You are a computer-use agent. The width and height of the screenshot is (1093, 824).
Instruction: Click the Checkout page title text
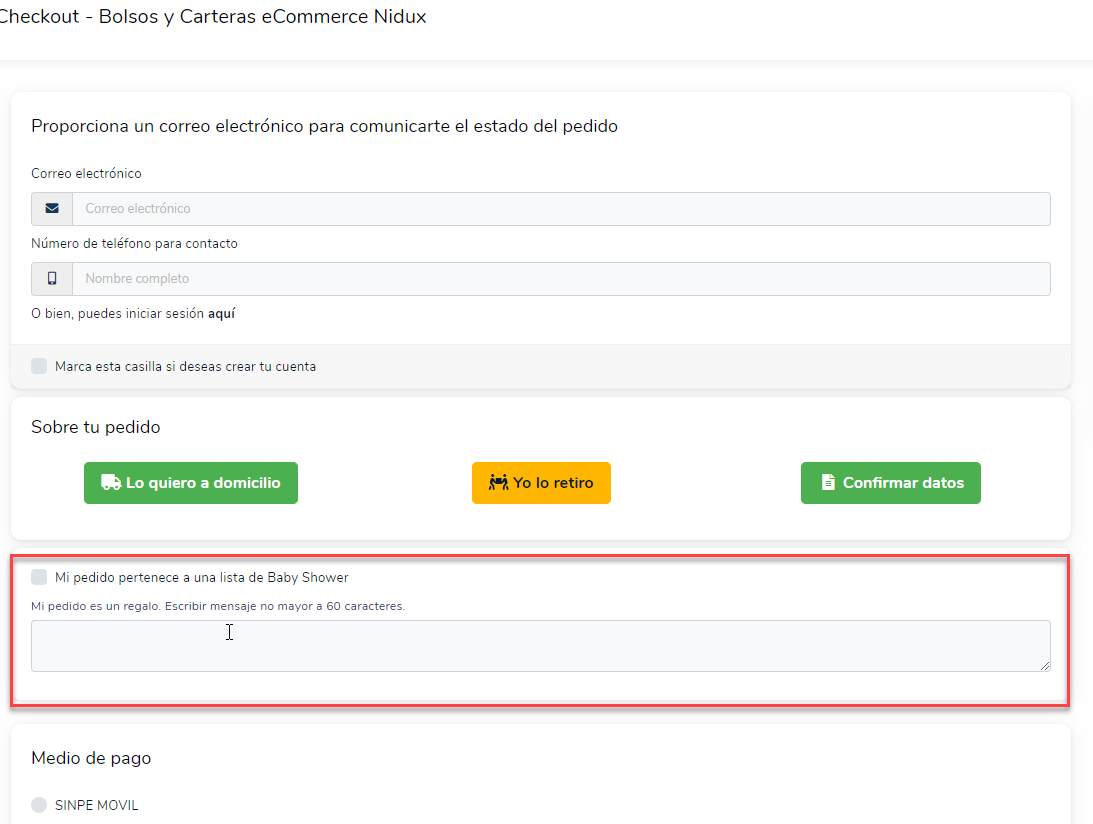211,16
